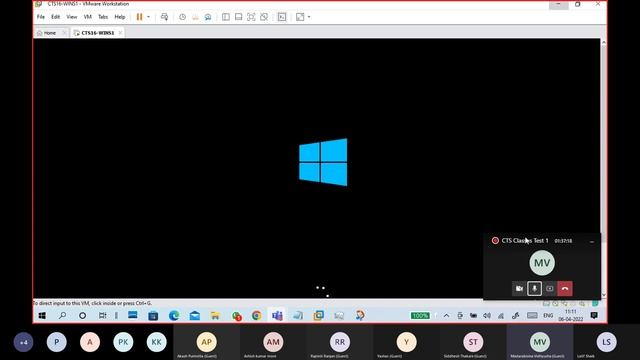Enter full screen mode icon
Image resolution: width=640 pixels, height=360 pixels.
click(251, 17)
